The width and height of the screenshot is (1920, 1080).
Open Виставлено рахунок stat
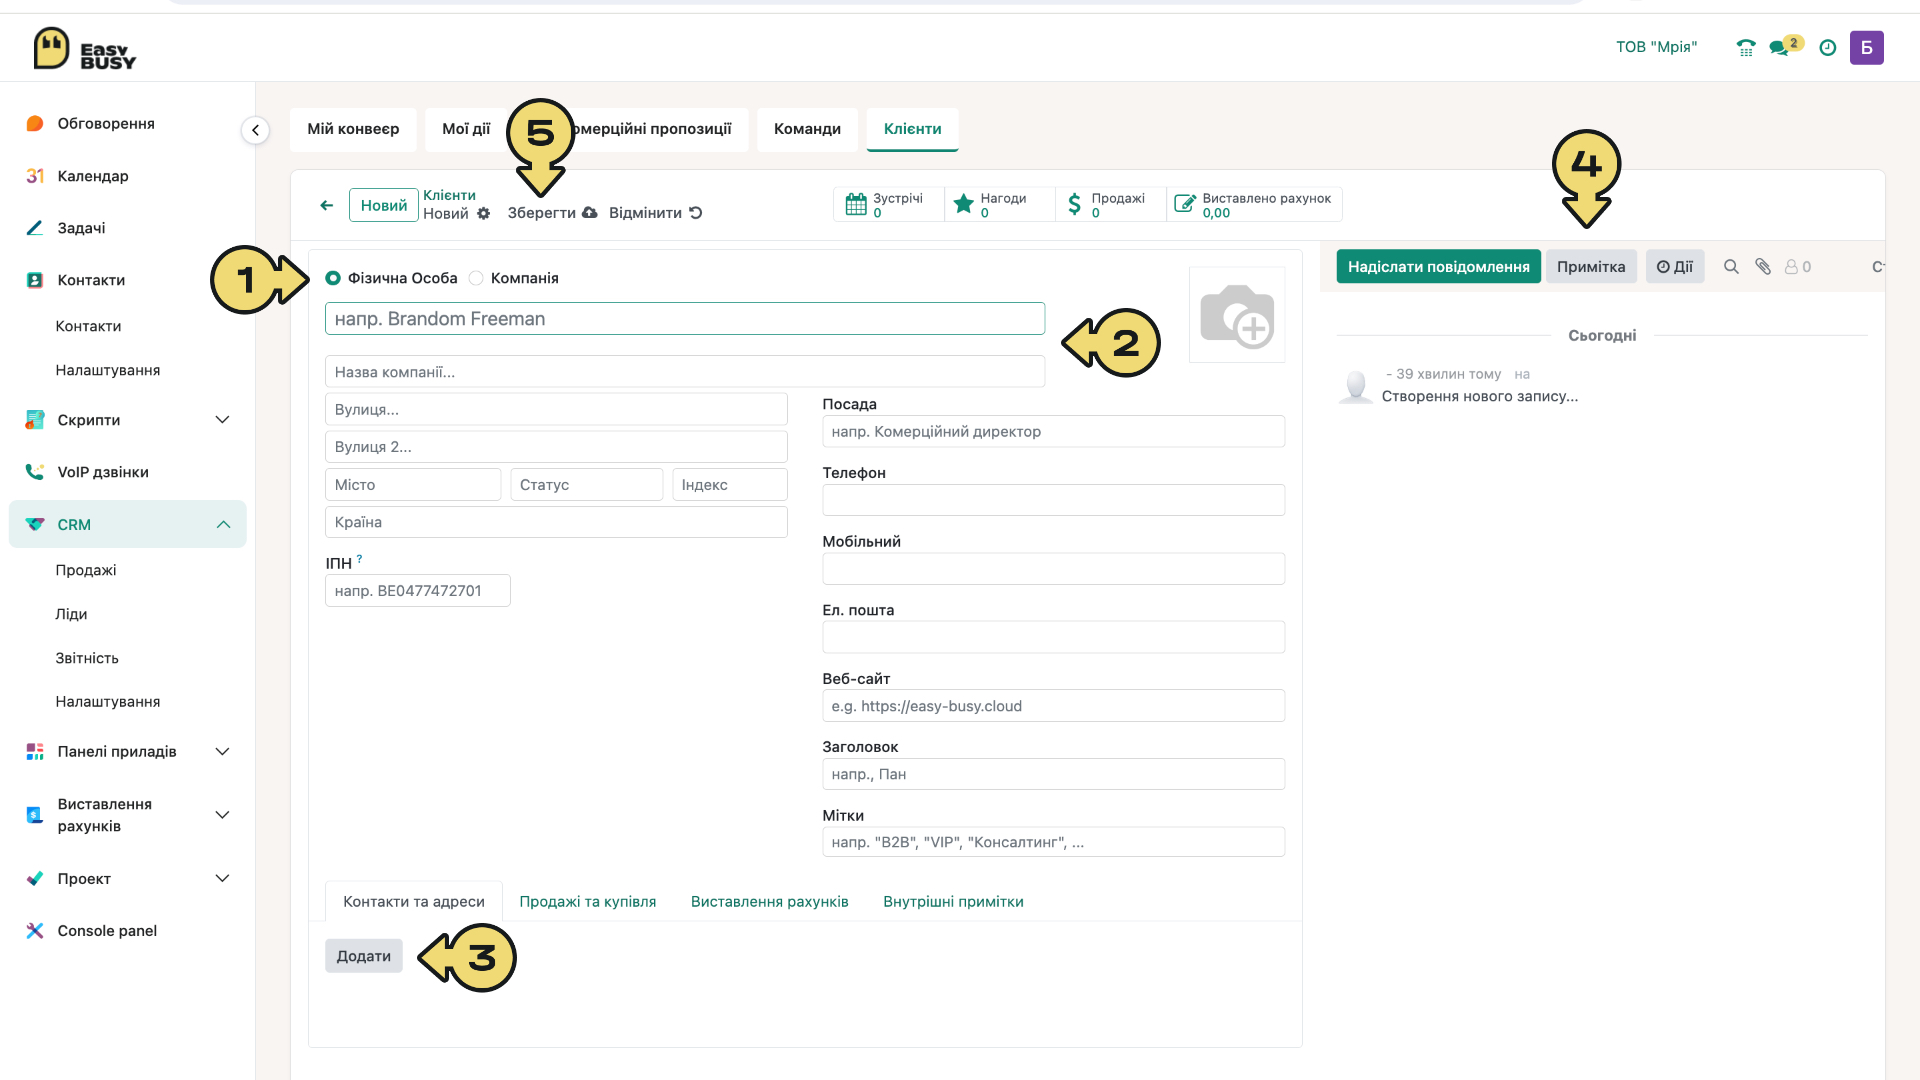(1254, 204)
